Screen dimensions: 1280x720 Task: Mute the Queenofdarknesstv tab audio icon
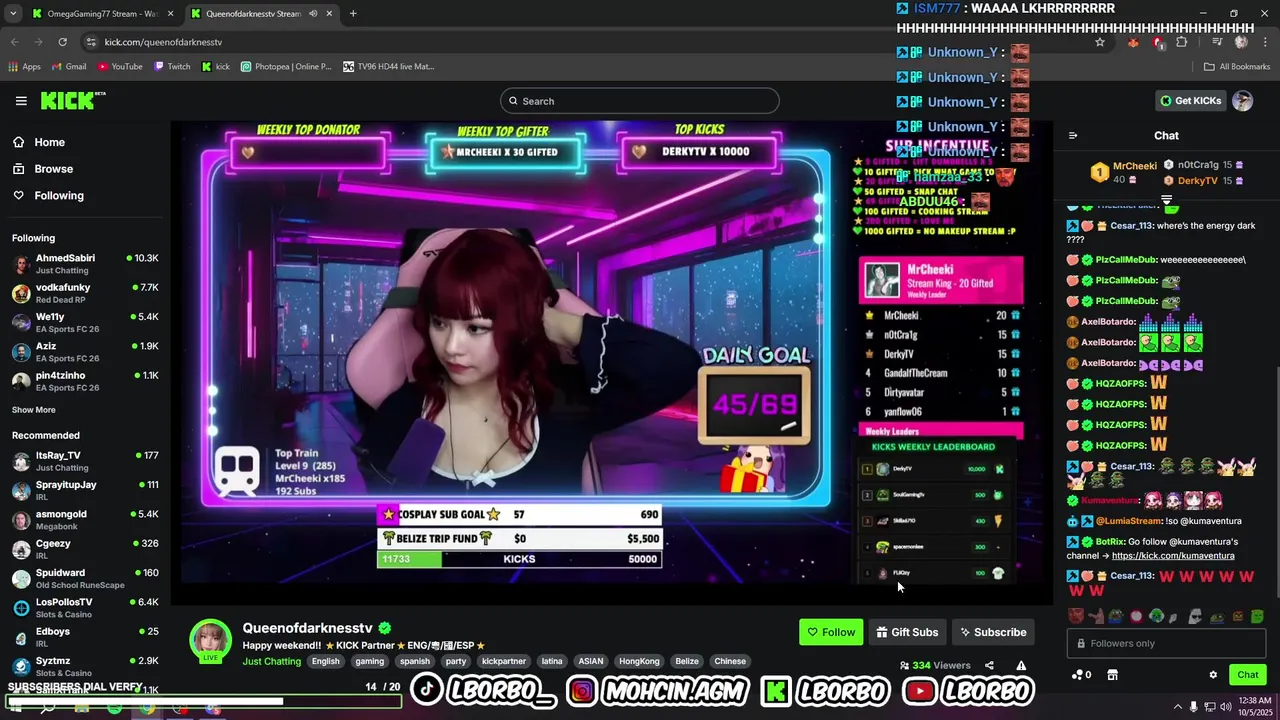pos(313,14)
